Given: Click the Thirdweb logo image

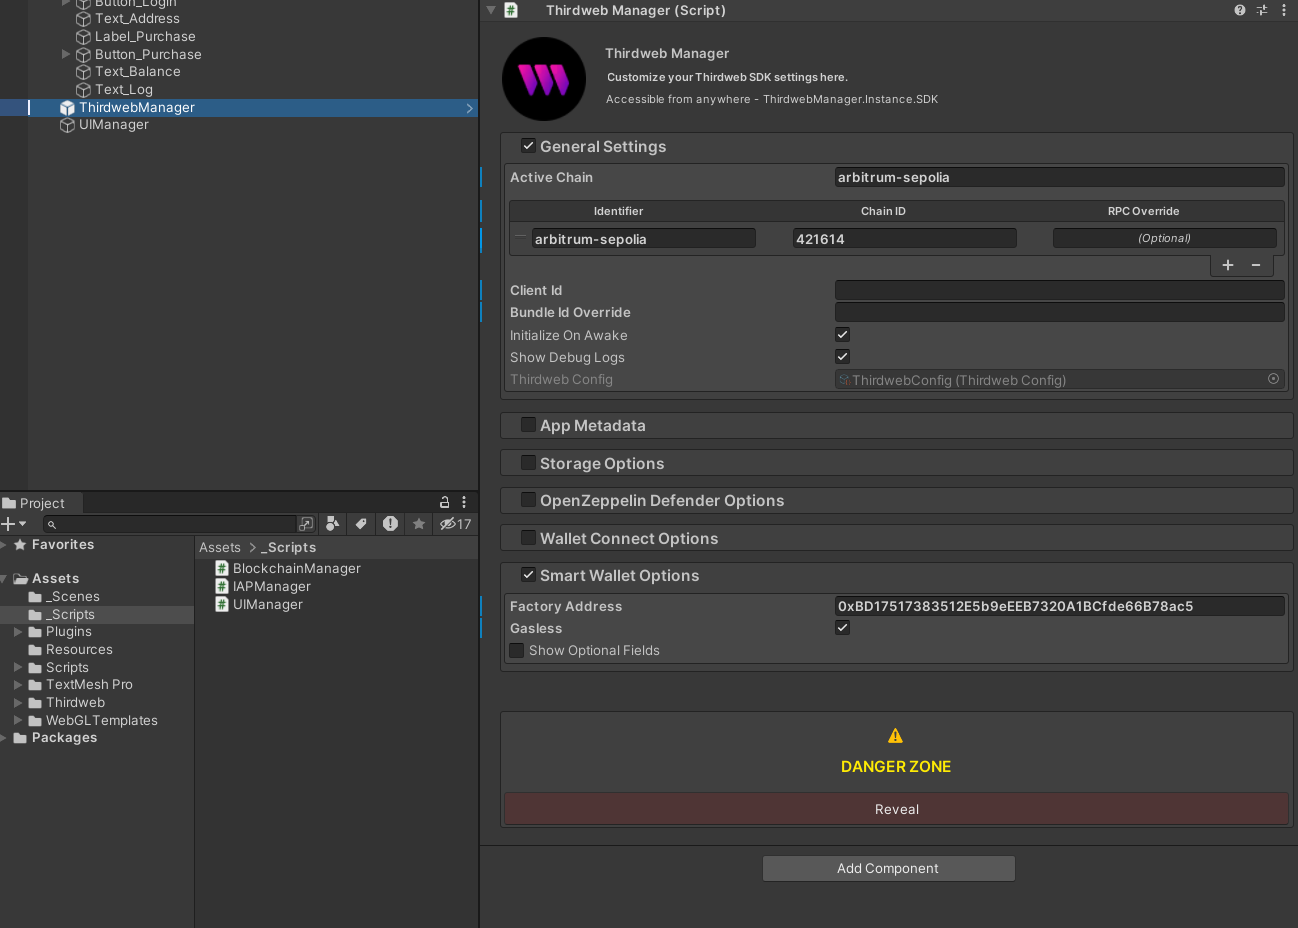Looking at the screenshot, I should 544,79.
